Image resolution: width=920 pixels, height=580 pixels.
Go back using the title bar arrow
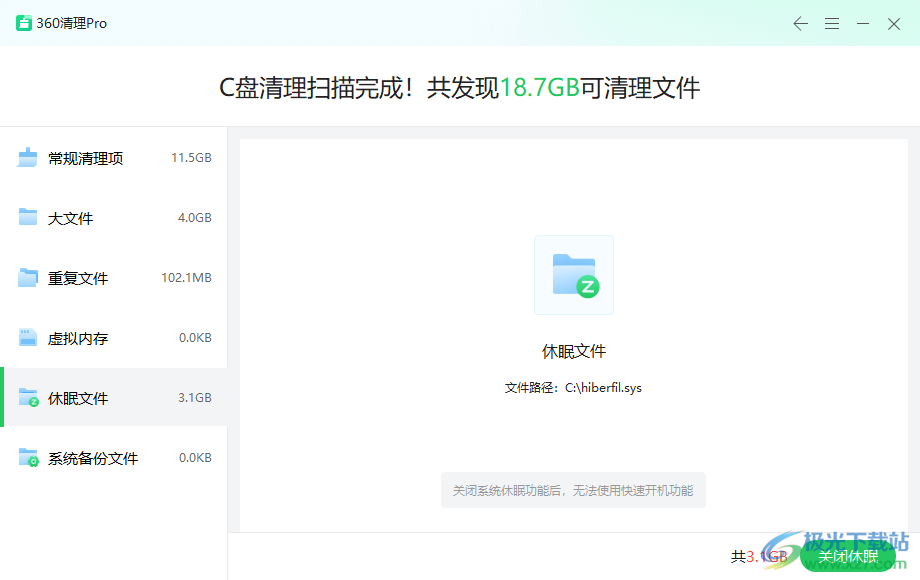pyautogui.click(x=800, y=24)
